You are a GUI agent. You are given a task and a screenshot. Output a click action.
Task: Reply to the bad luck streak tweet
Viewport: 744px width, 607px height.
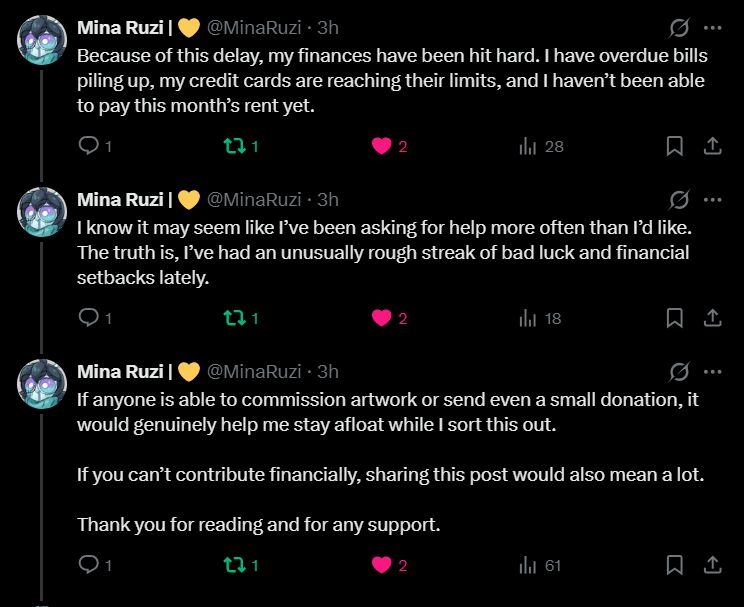pyautogui.click(x=88, y=319)
